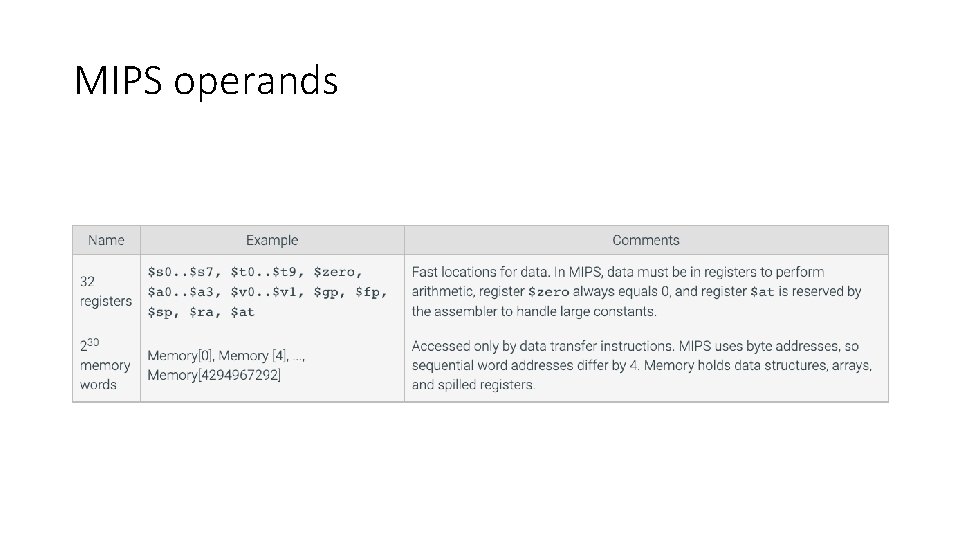The width and height of the screenshot is (960, 540).
Task: Click sequential word addresses differ by 4
Action: 525,366
